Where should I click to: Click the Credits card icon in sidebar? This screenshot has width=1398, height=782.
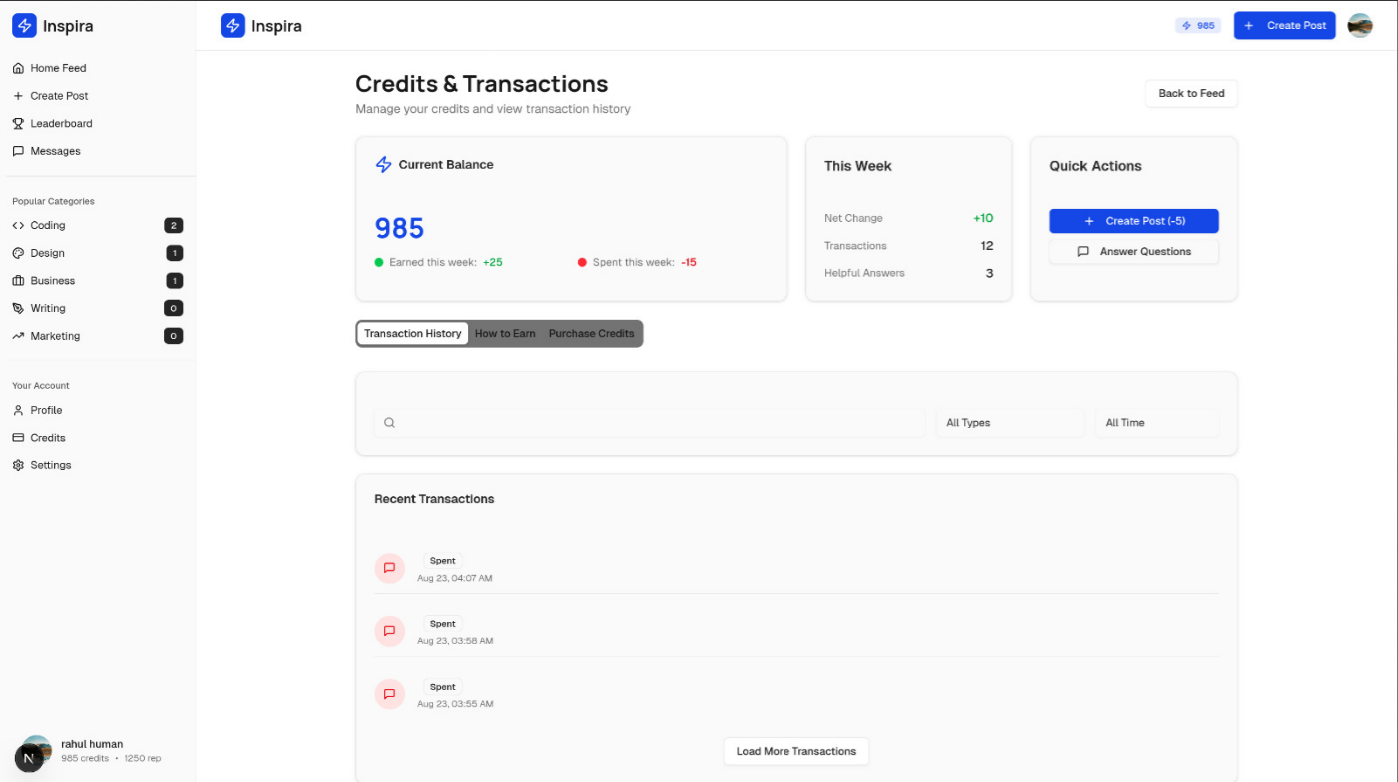(18, 438)
